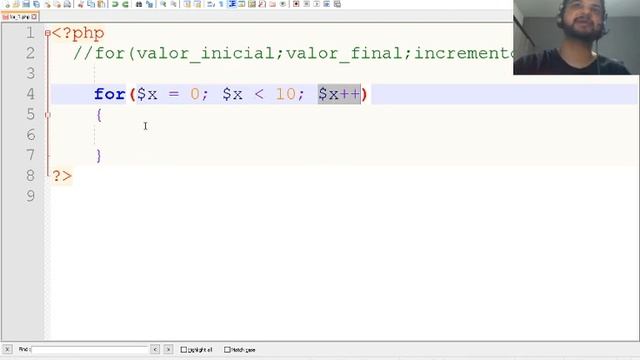
Task: Paste from clipboard using the Paste icon
Action: (x=101, y=4)
